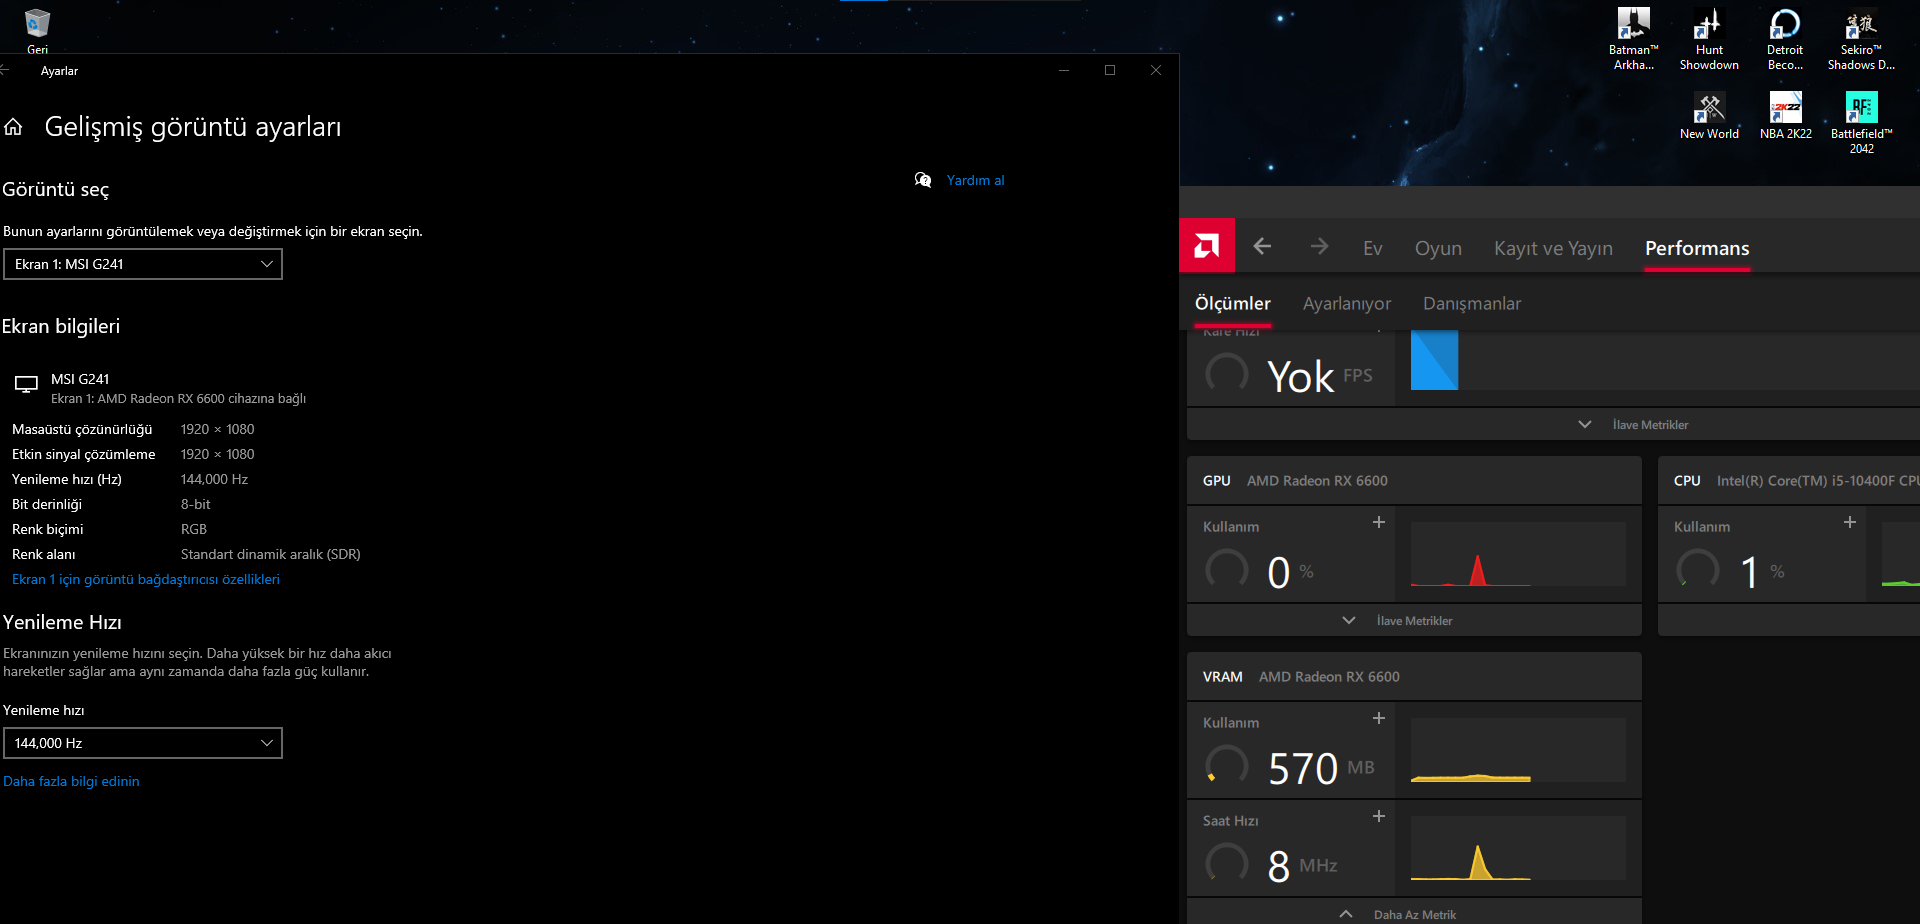Click the Saat Hızı clock speed graph
This screenshot has height=924, width=1920.
[1518, 848]
